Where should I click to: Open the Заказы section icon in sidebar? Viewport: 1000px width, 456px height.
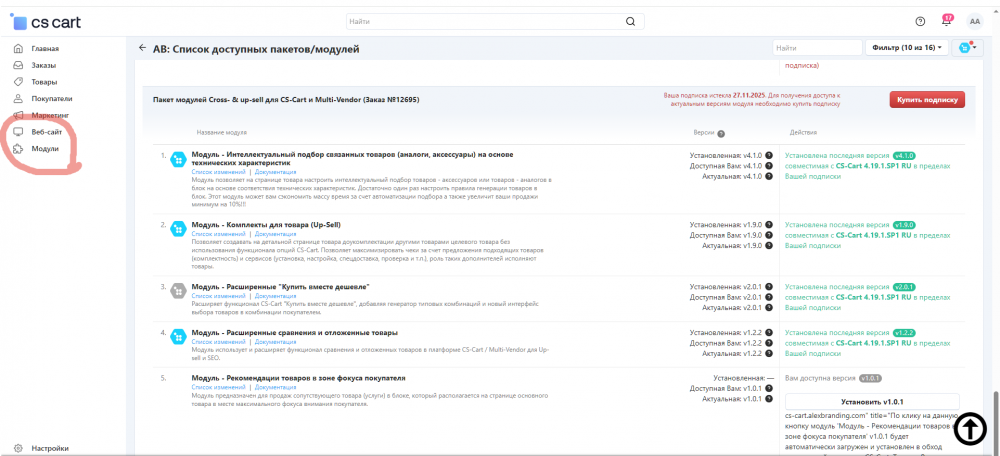pos(18,65)
